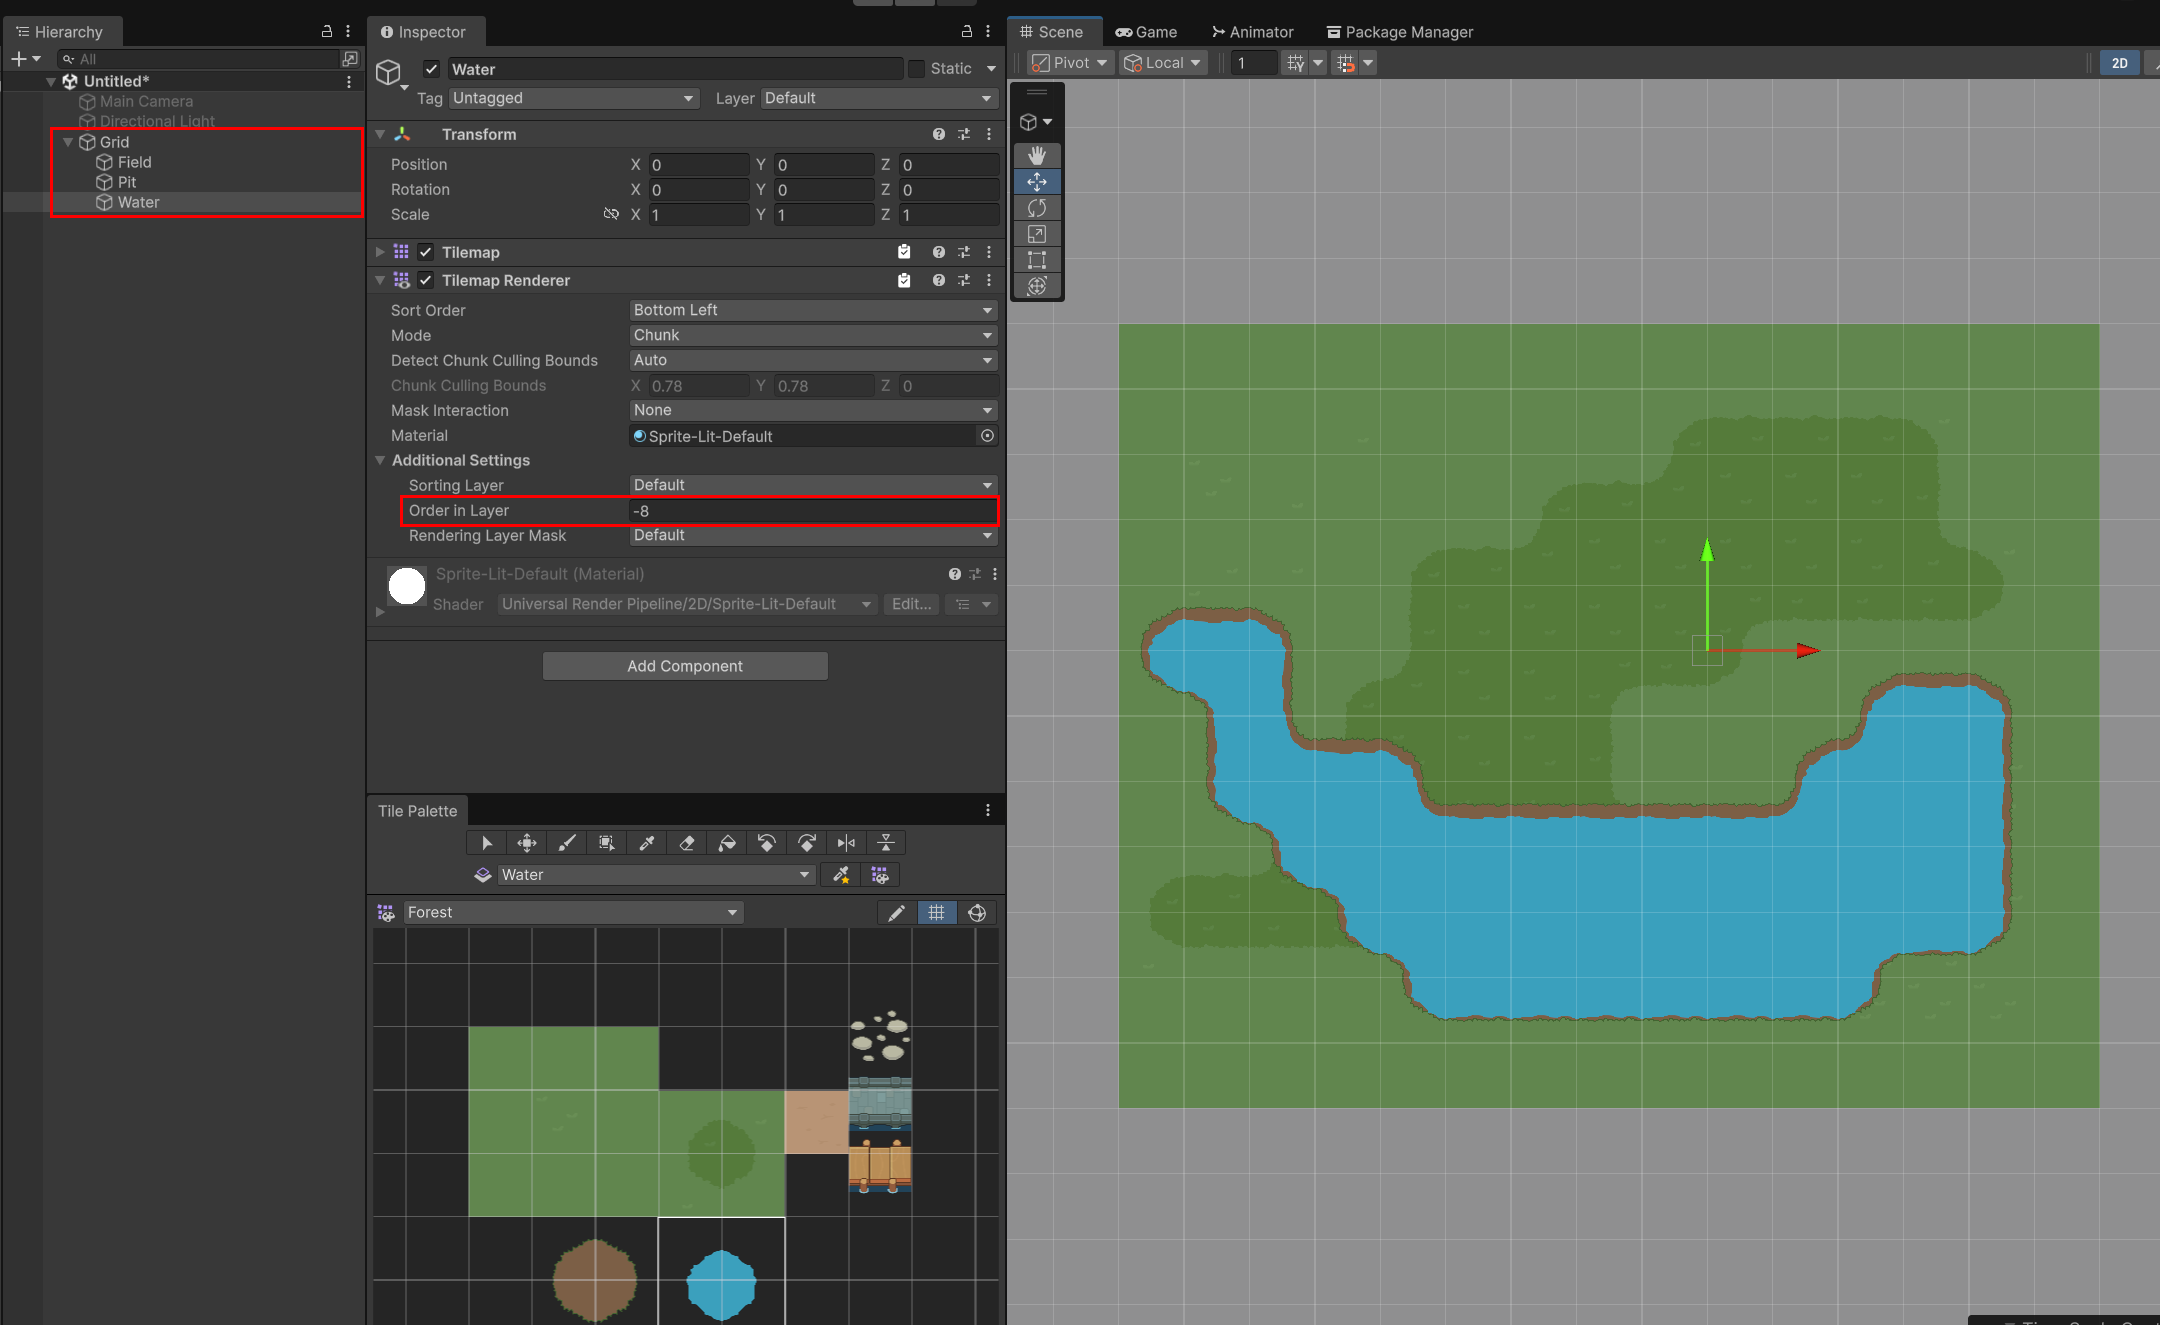2160x1325 pixels.
Task: Toggle grid display in Tile Palette
Action: (x=936, y=912)
